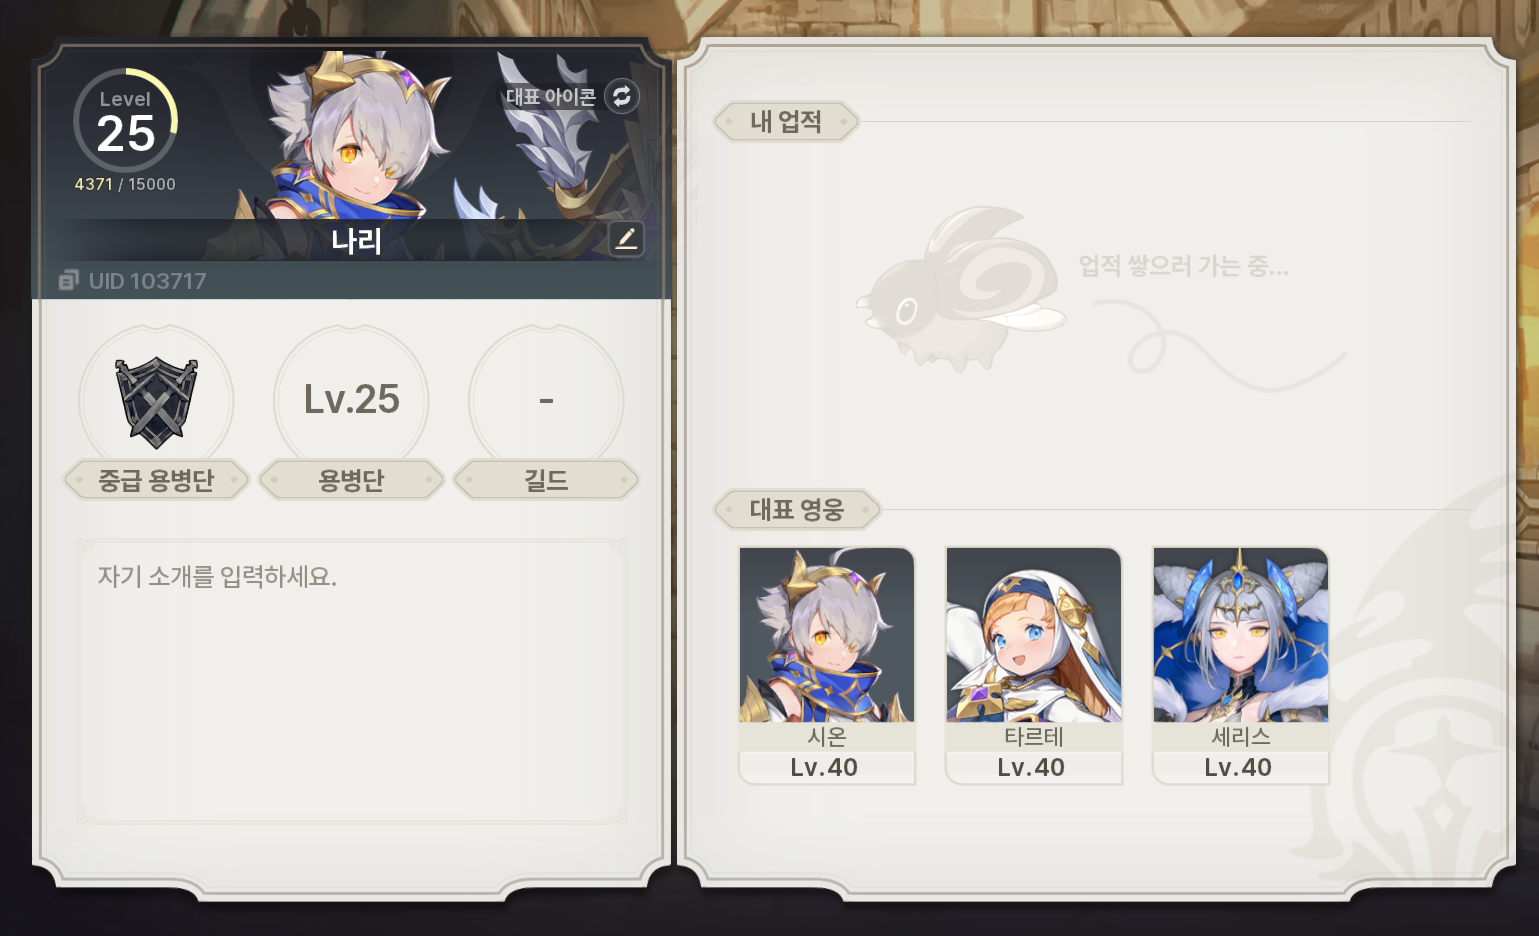Click the 중급 용병단 label

[x=156, y=480]
